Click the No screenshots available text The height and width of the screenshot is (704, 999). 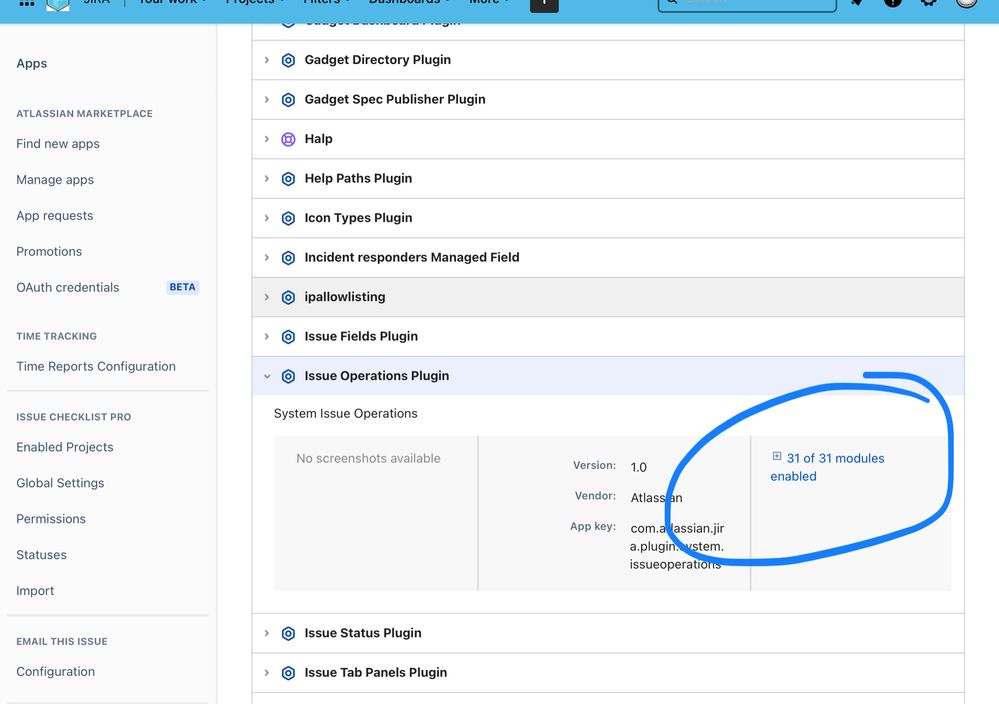tap(368, 459)
